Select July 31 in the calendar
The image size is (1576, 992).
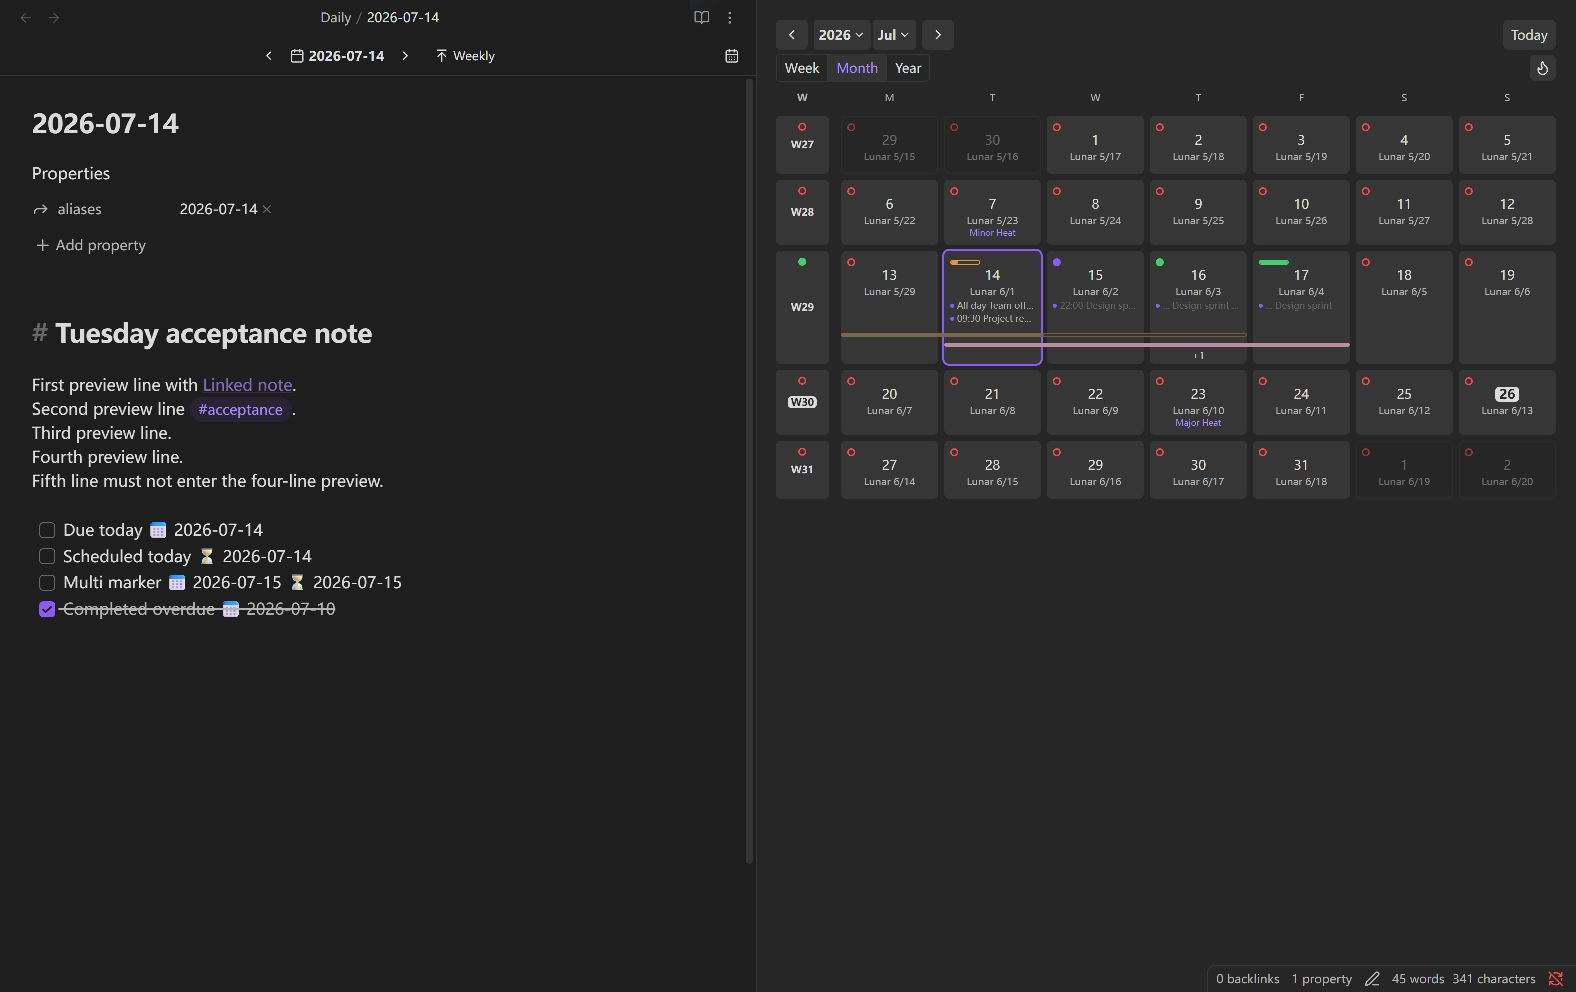1301,469
